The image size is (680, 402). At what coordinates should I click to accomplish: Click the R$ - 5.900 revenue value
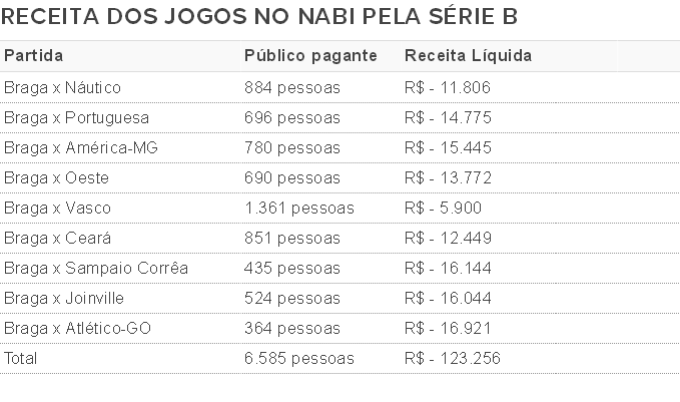pyautogui.click(x=443, y=208)
